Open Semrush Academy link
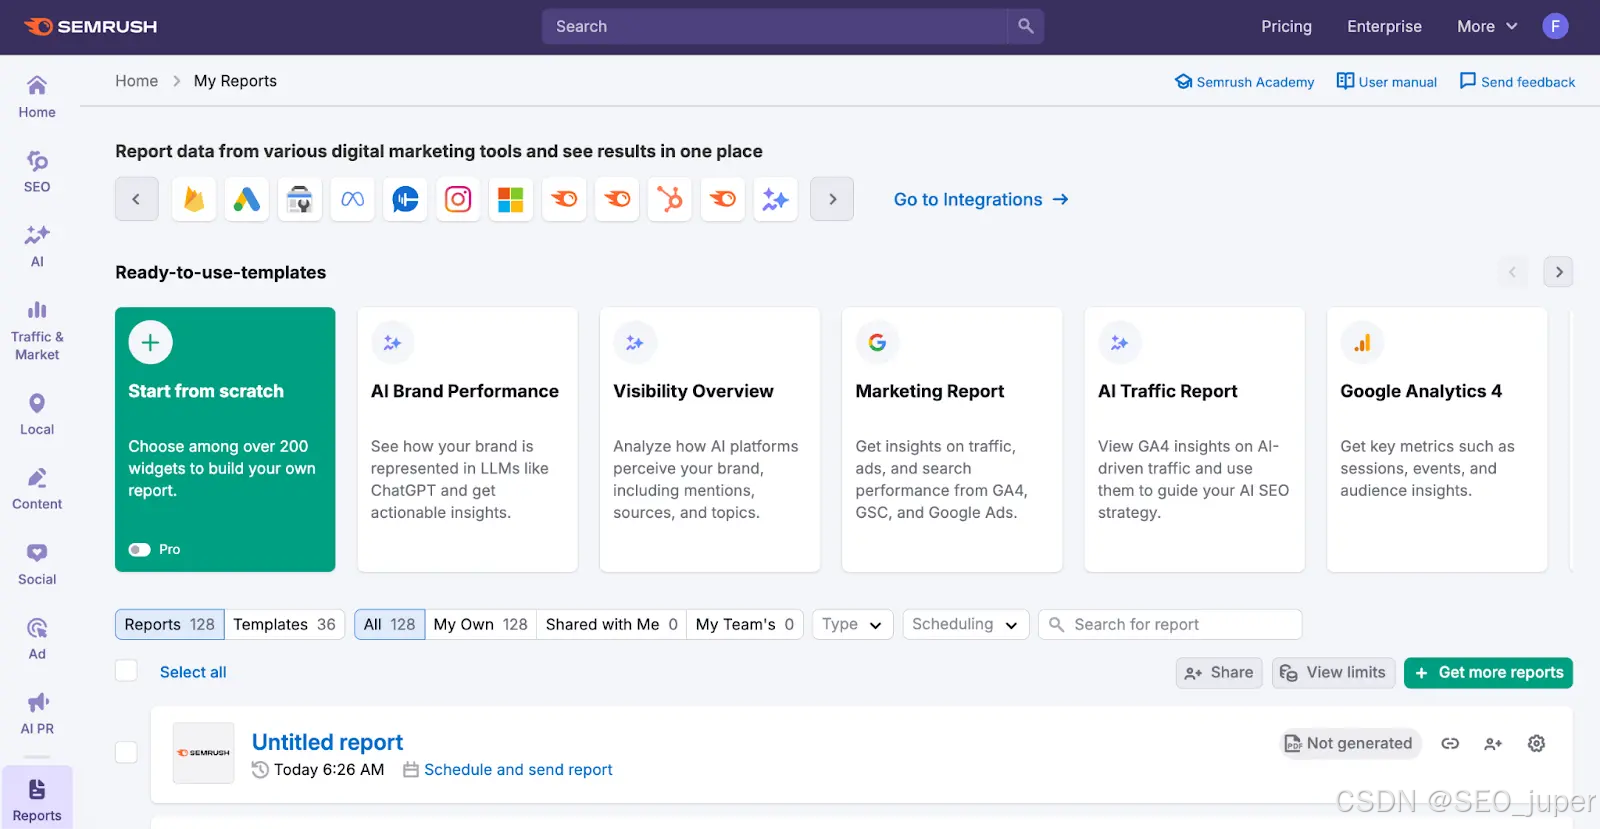Image resolution: width=1600 pixels, height=829 pixels. (x=1244, y=82)
